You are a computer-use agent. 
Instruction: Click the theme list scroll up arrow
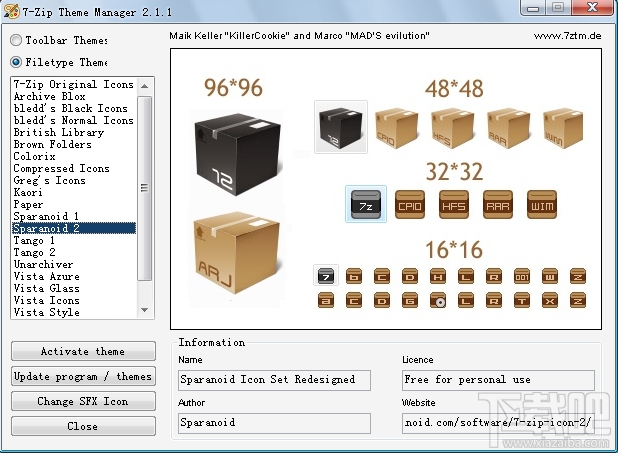tap(145, 86)
